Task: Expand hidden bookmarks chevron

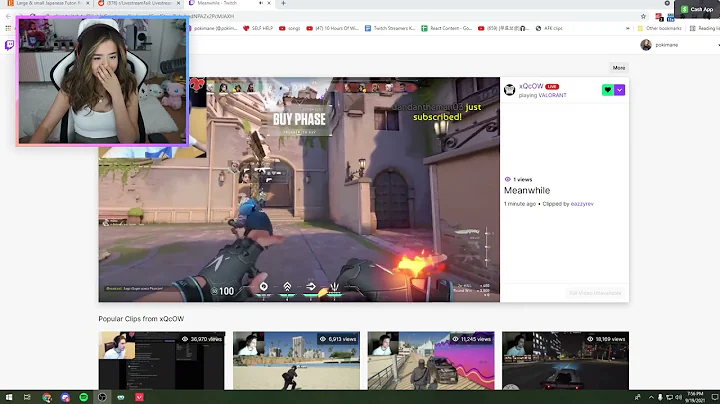Action: [x=627, y=28]
